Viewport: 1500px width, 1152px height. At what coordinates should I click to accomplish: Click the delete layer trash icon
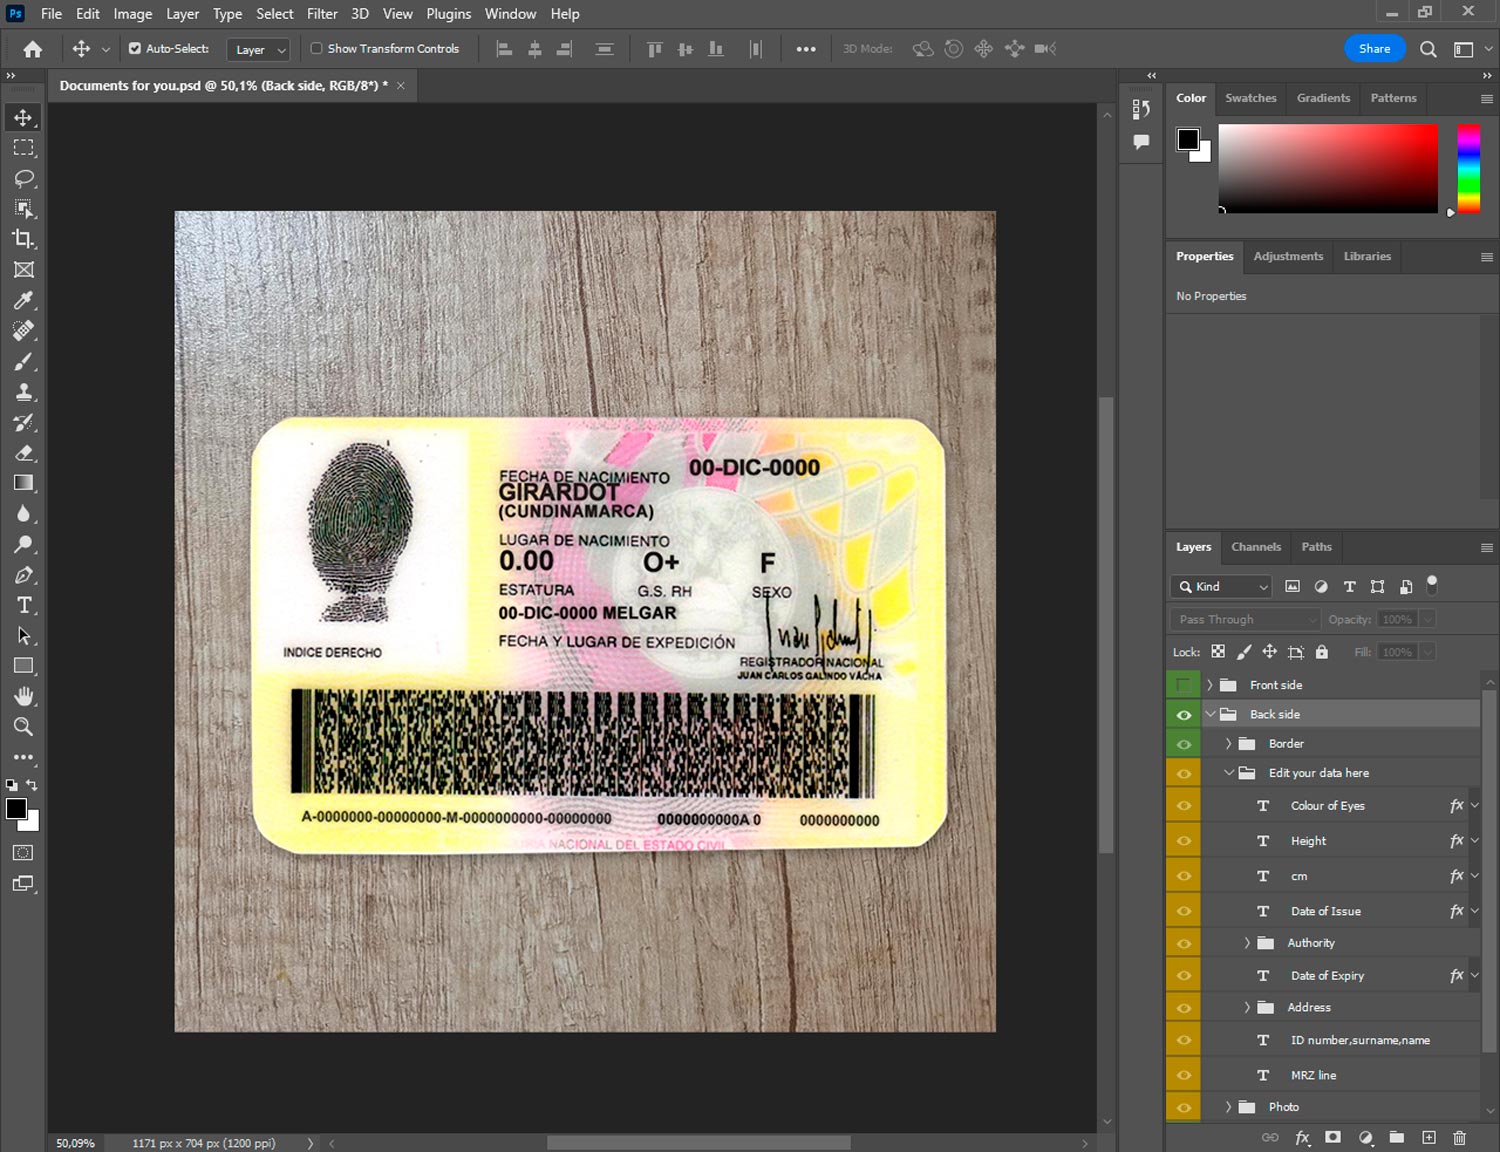tap(1459, 1137)
